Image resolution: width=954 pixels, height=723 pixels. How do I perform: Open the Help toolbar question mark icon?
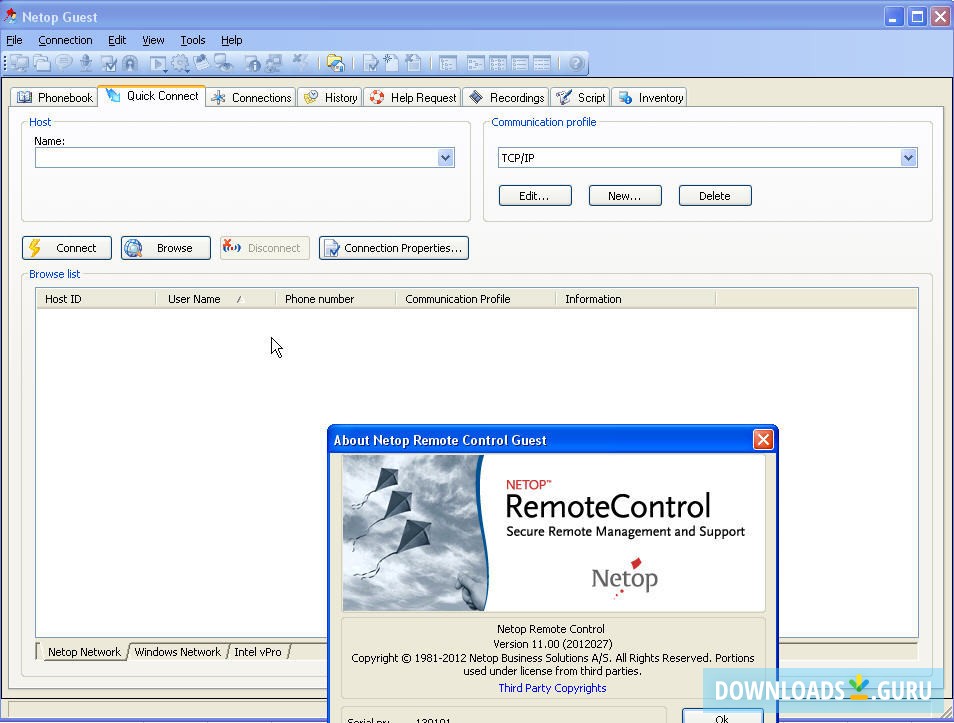pos(575,63)
